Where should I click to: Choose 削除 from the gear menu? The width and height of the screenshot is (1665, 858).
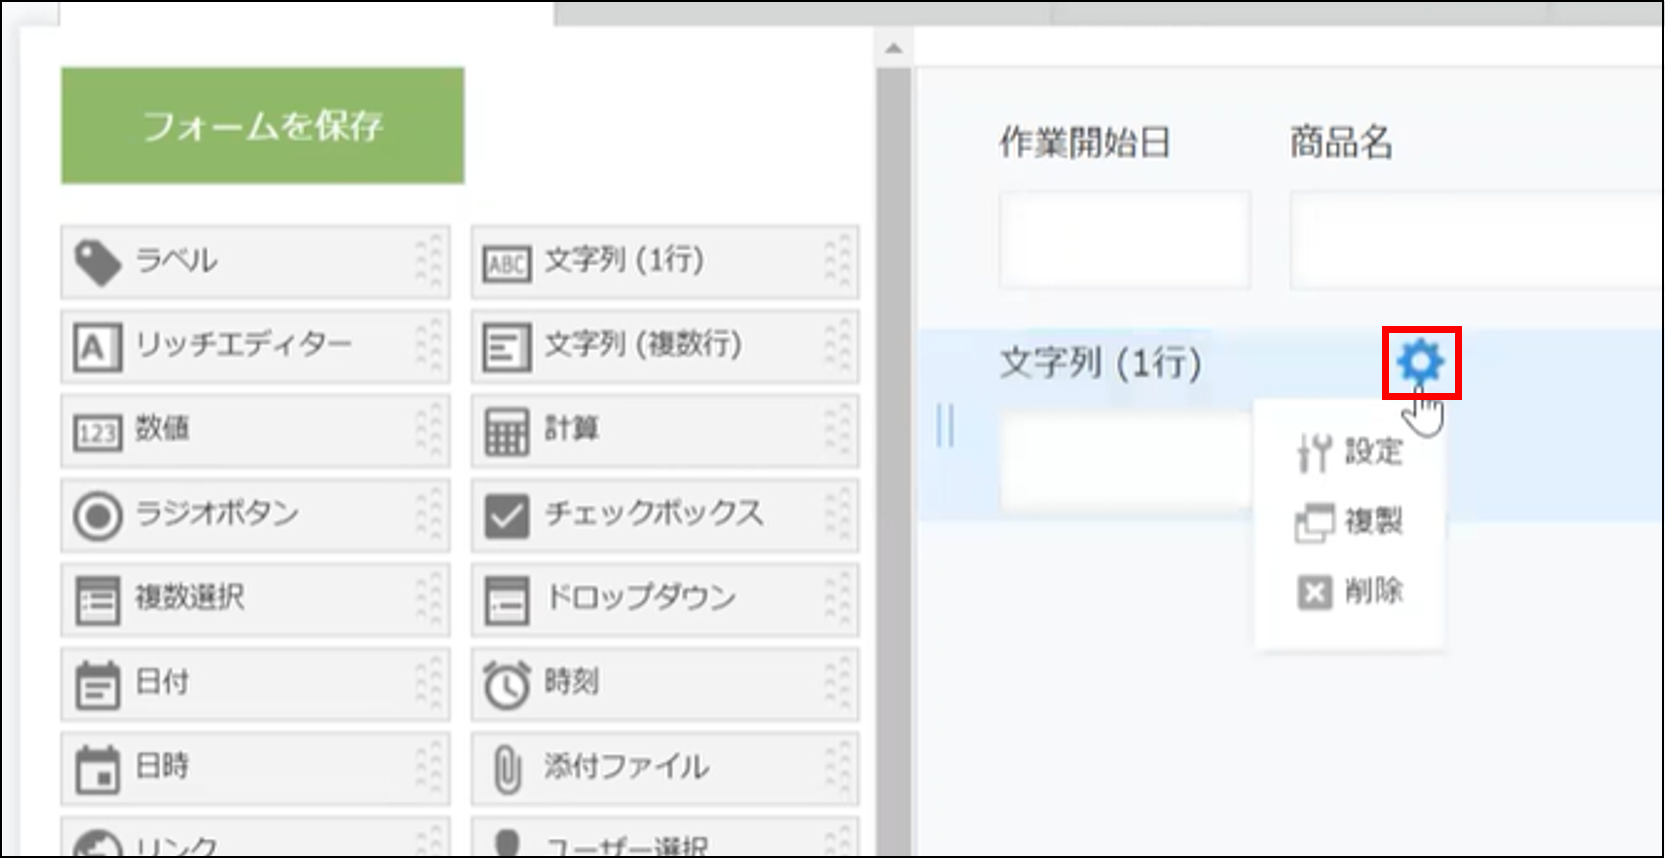1349,592
